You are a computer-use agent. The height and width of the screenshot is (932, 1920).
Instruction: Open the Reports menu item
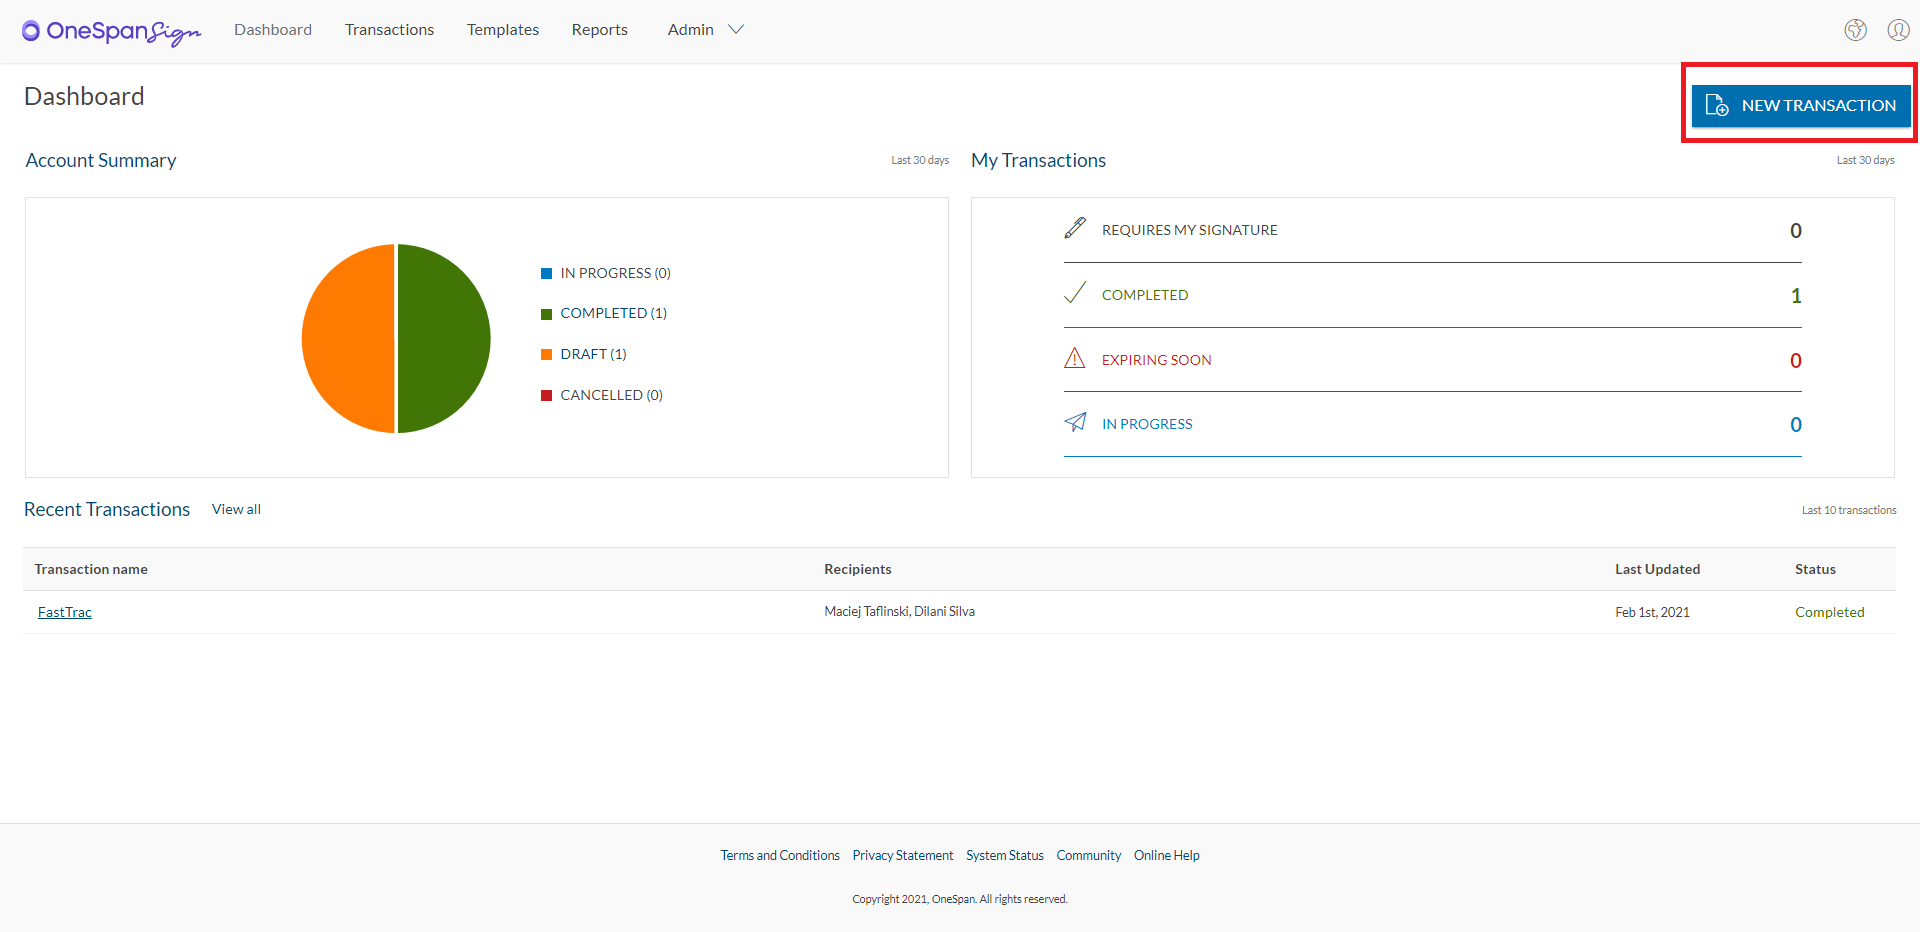pyautogui.click(x=600, y=30)
